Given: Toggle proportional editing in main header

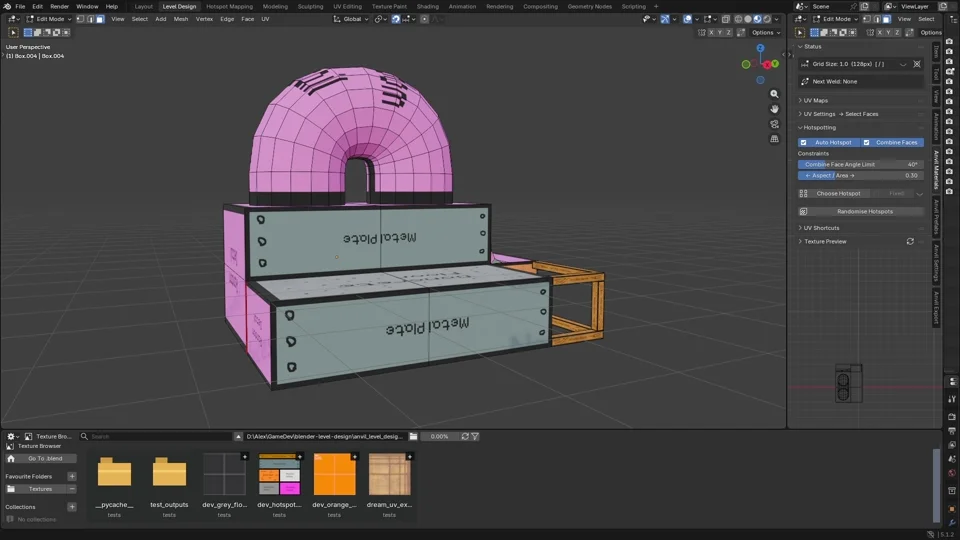Looking at the screenshot, I should point(424,19).
